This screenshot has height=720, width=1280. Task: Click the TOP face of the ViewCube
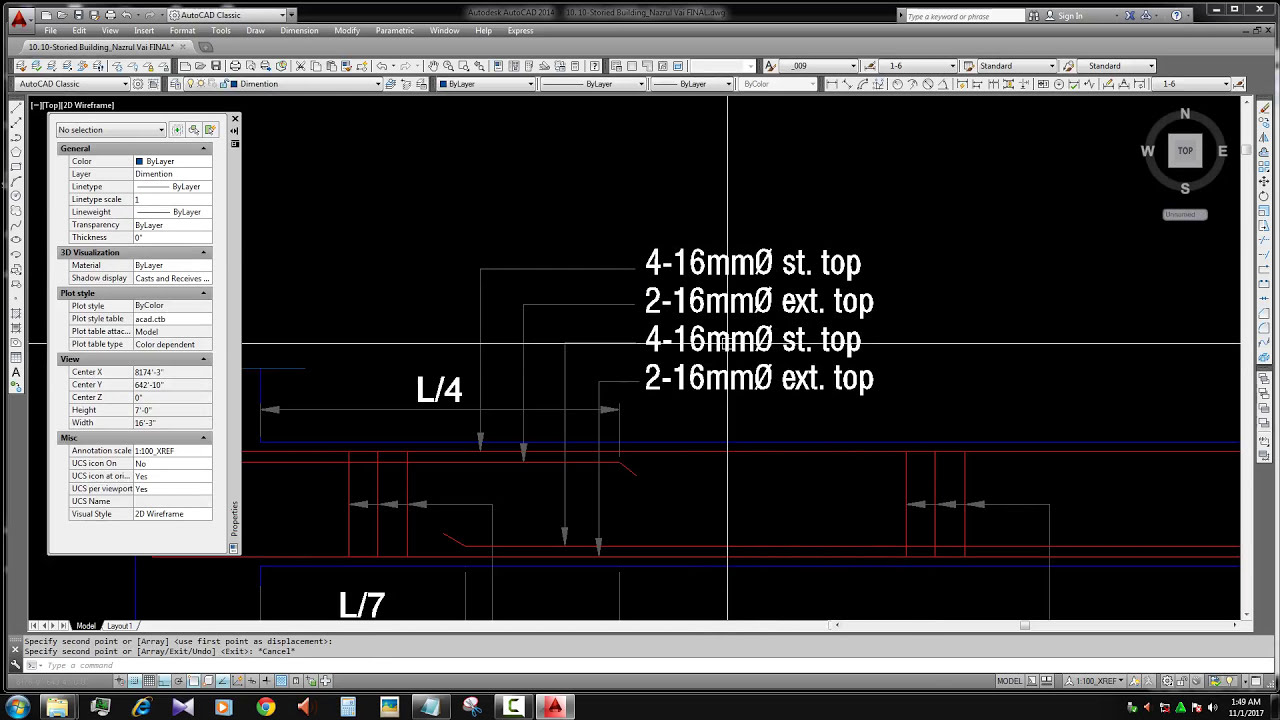coord(1185,151)
